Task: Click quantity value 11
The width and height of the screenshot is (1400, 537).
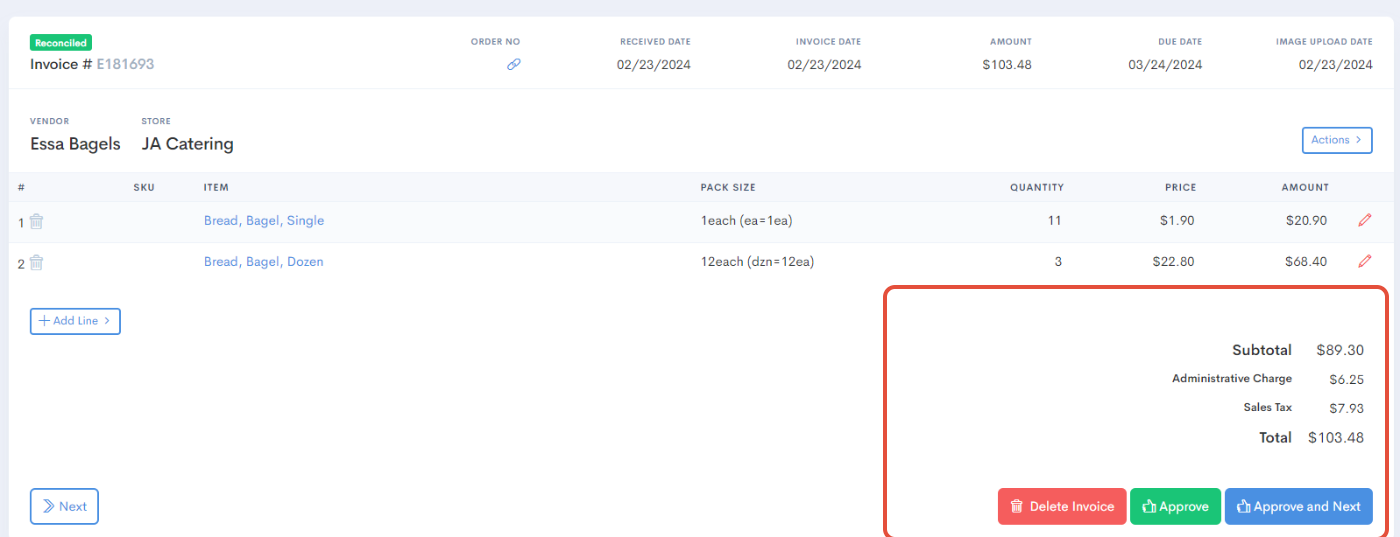Action: pos(1055,220)
